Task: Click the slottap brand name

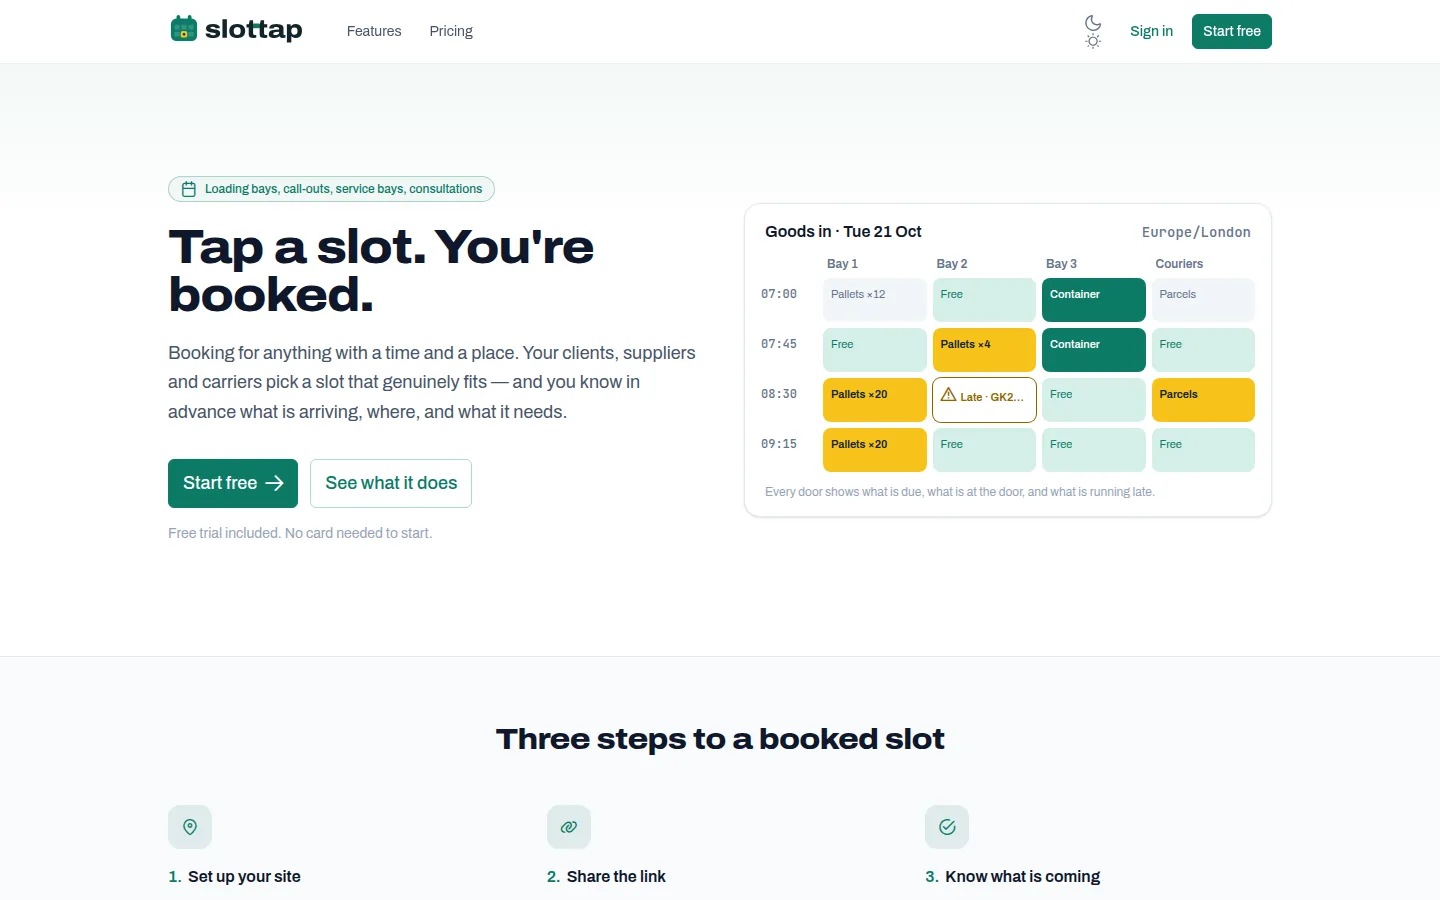Action: [x=254, y=30]
